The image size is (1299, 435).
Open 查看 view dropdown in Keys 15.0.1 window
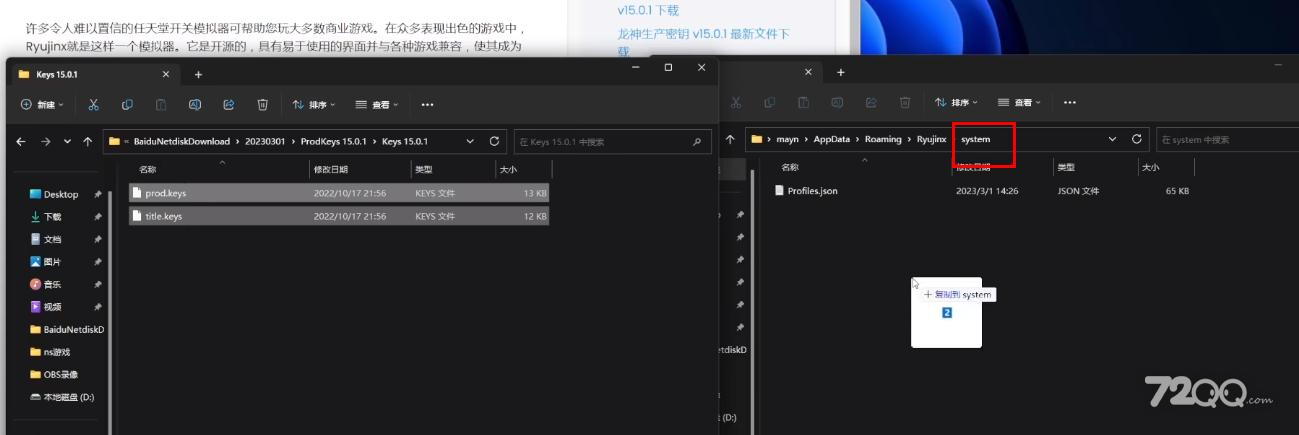click(x=377, y=104)
